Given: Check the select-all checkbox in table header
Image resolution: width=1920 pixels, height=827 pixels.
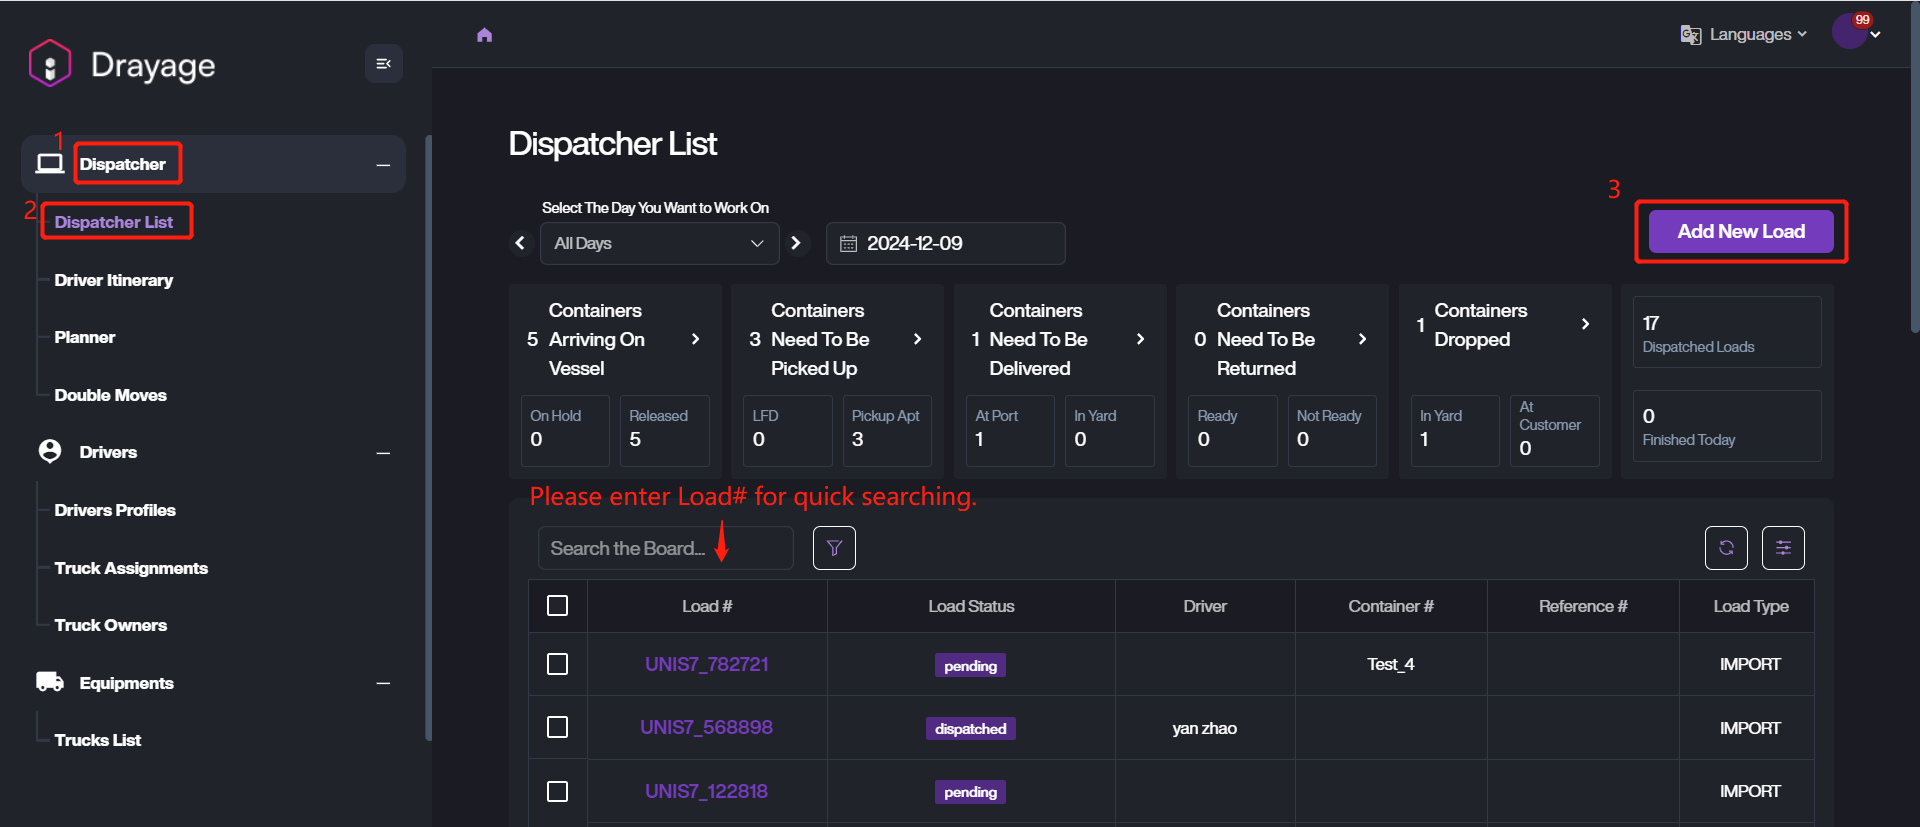Looking at the screenshot, I should 558,606.
